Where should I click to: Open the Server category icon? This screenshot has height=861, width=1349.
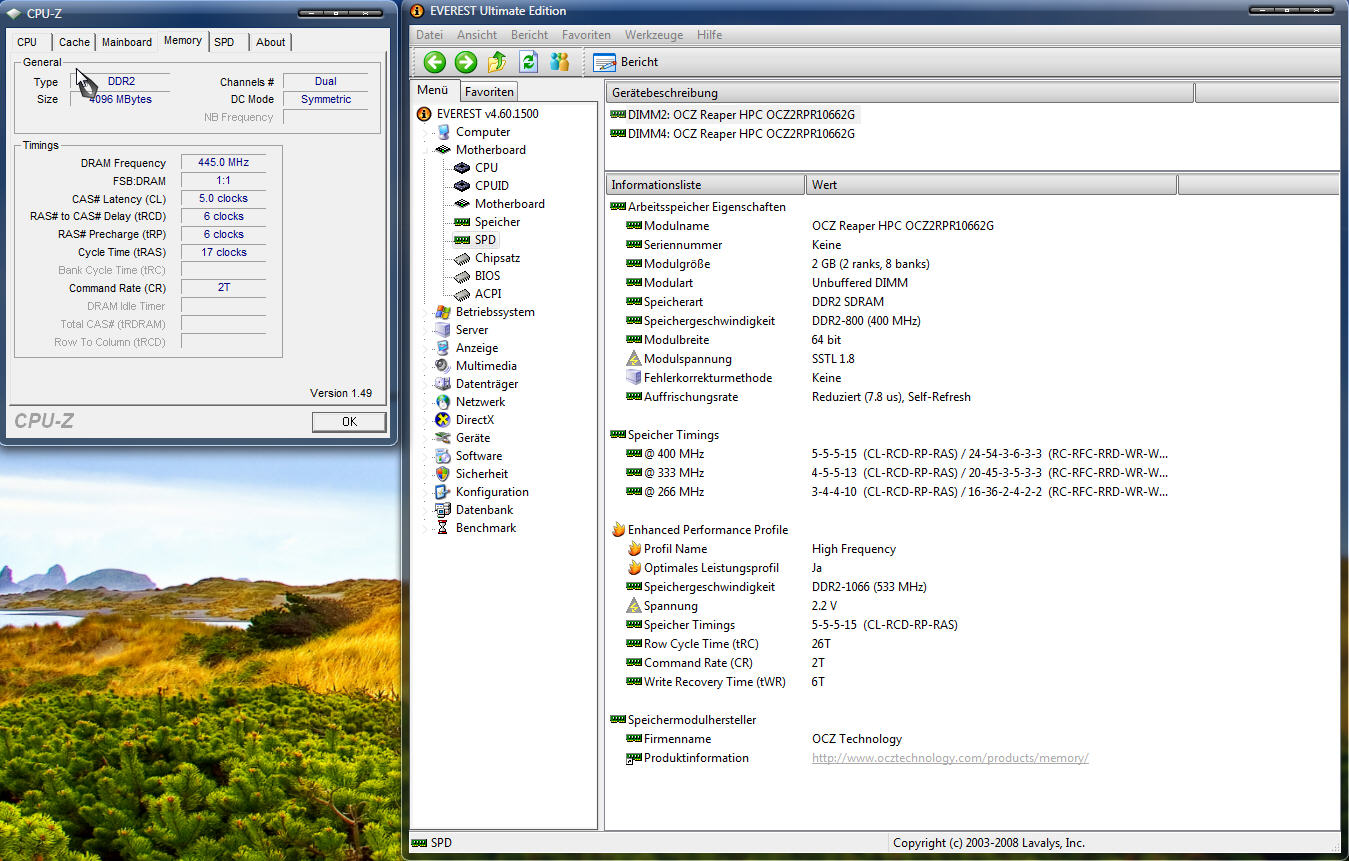pos(443,330)
